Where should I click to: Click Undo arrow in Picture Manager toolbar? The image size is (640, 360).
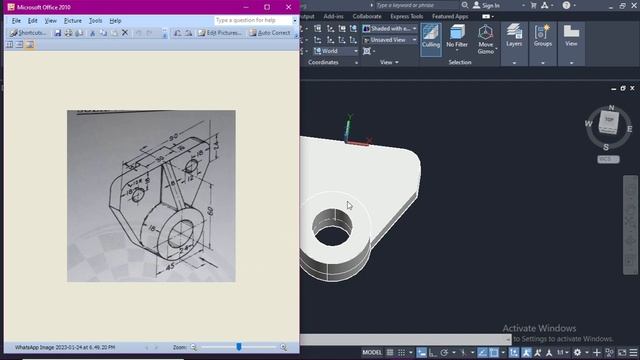click(138, 33)
